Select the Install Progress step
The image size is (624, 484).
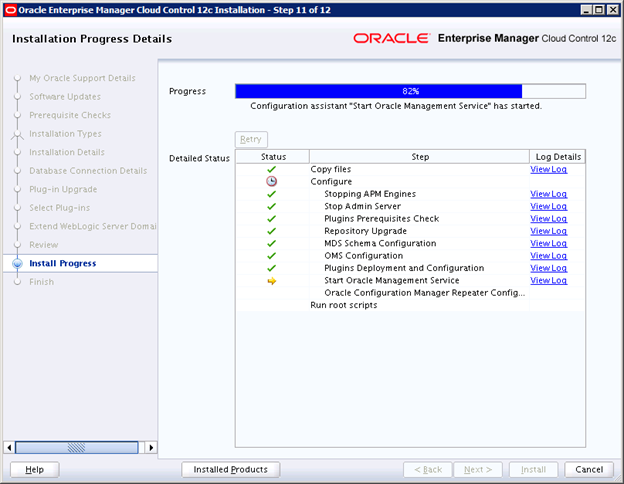[63, 263]
